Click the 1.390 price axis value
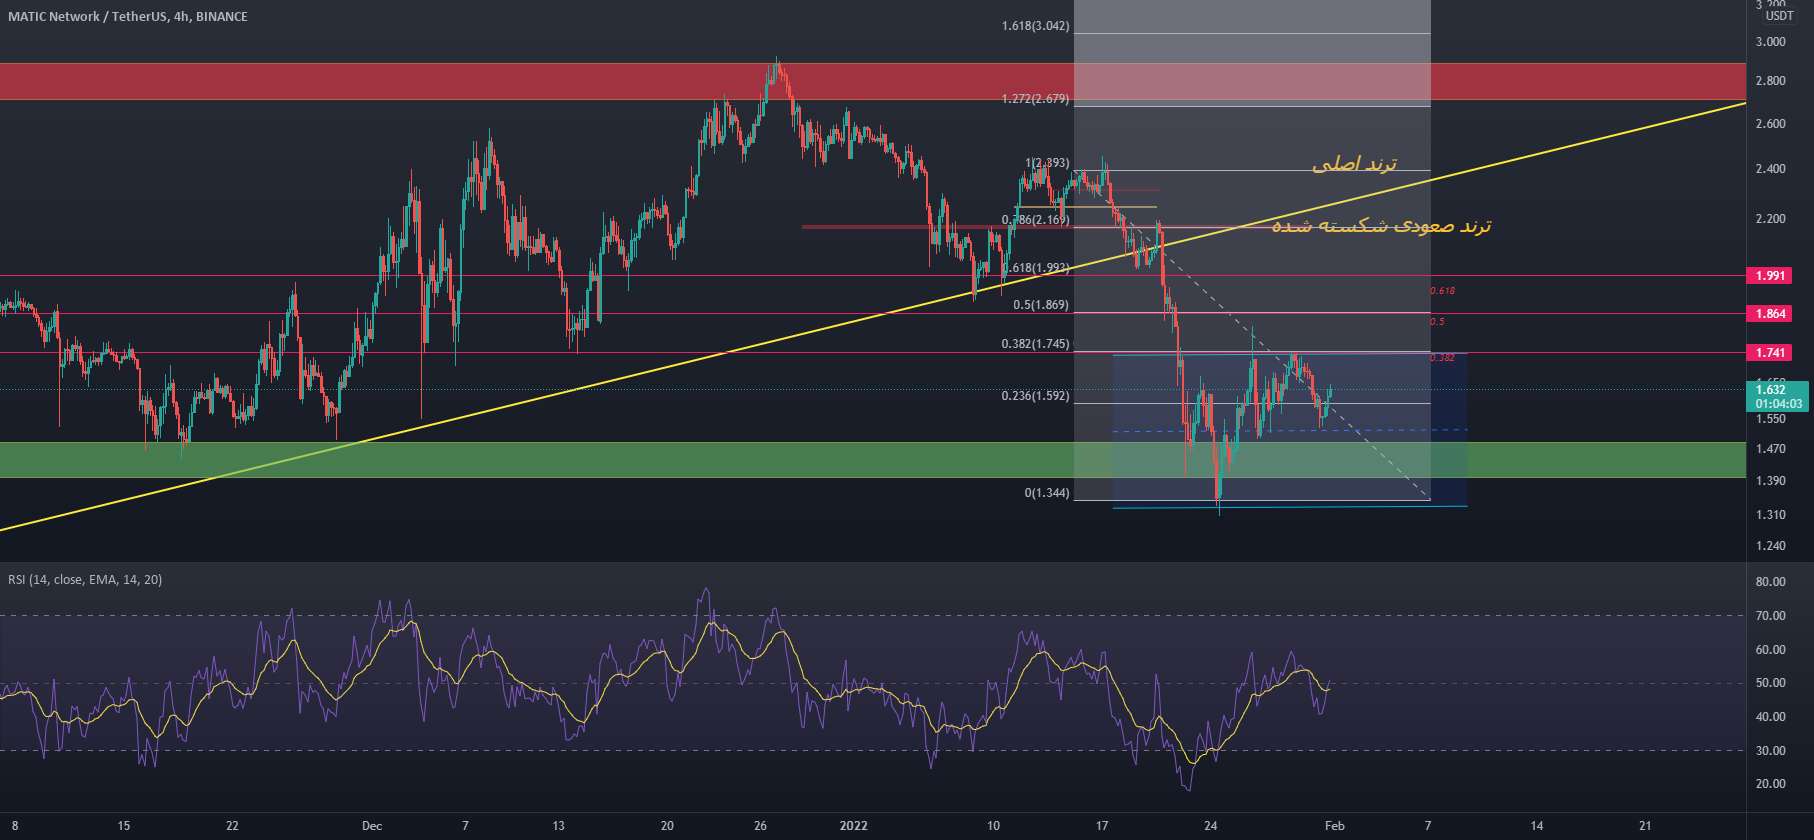 (1770, 481)
